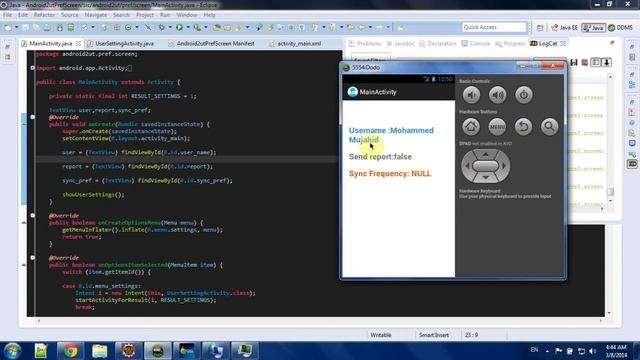Show the Console view tab
640x360 pixels.
tap(476, 43)
